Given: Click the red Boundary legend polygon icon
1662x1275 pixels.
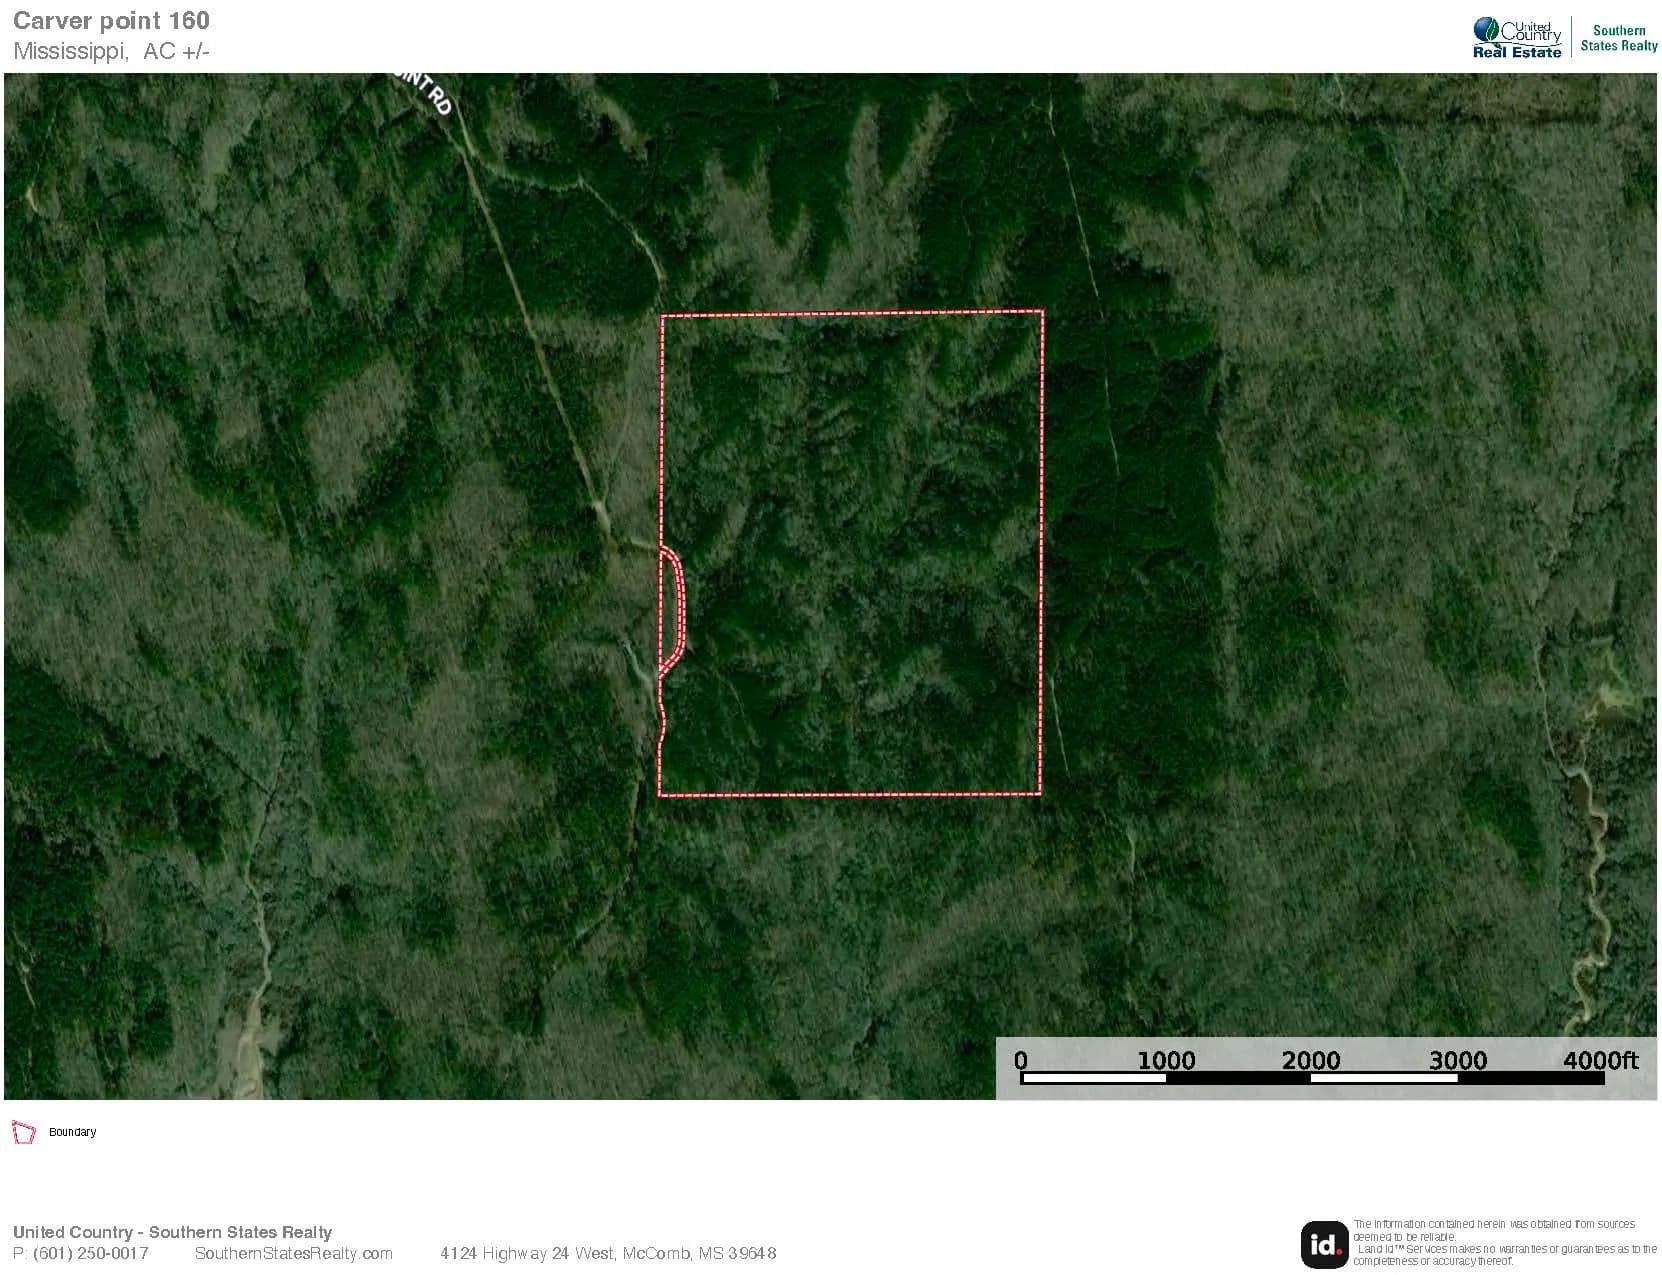Looking at the screenshot, I should [23, 1132].
